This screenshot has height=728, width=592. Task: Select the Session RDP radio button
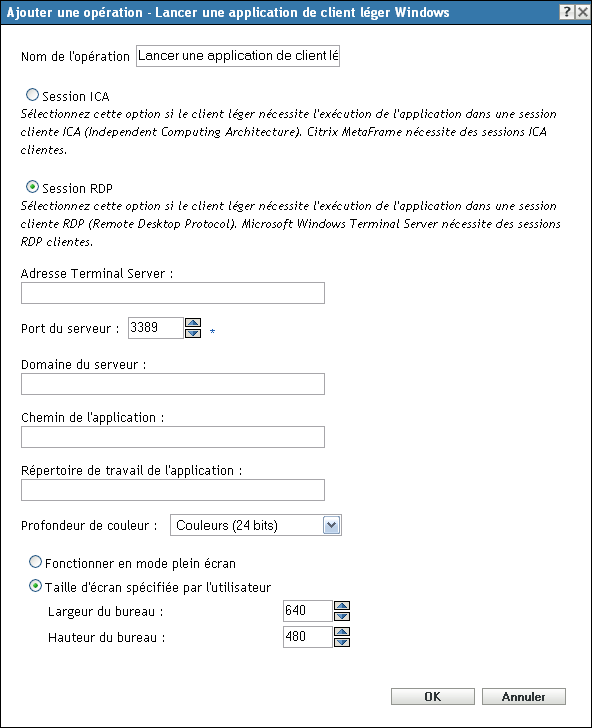pyautogui.click(x=32, y=187)
